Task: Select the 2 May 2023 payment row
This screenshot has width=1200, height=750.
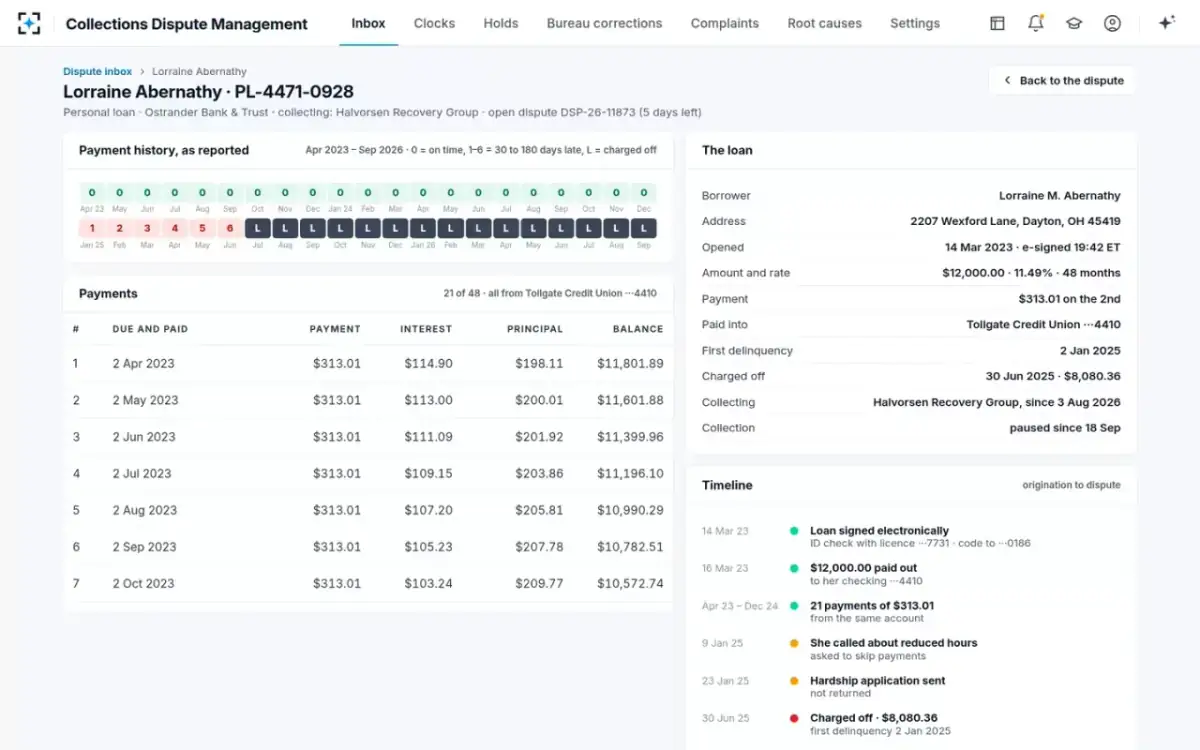Action: point(368,400)
